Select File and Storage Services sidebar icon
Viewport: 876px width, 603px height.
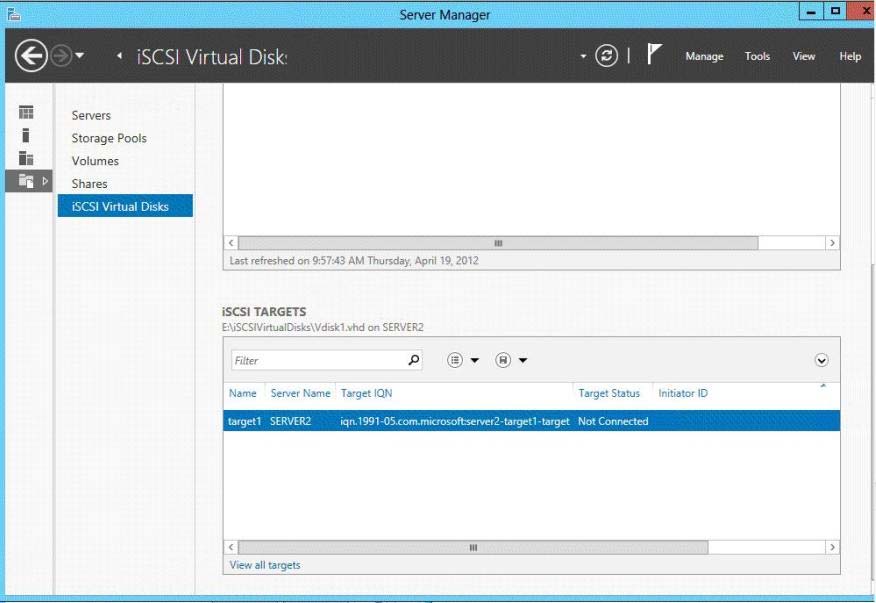[26, 181]
